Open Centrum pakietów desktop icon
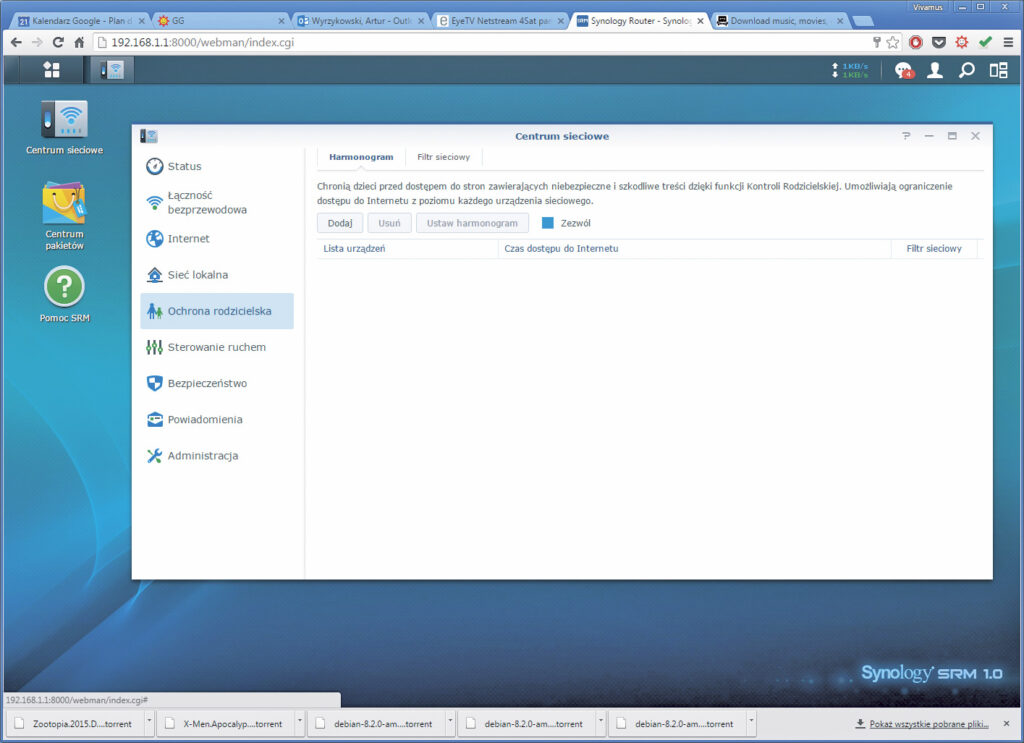 (64, 203)
